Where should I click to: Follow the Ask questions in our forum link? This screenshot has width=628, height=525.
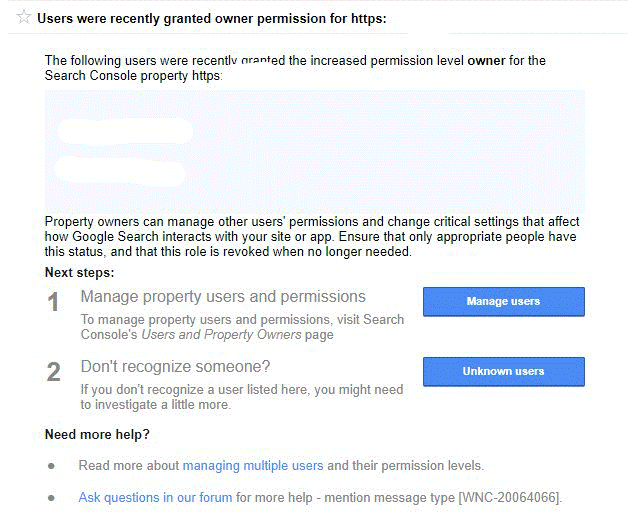[155, 498]
